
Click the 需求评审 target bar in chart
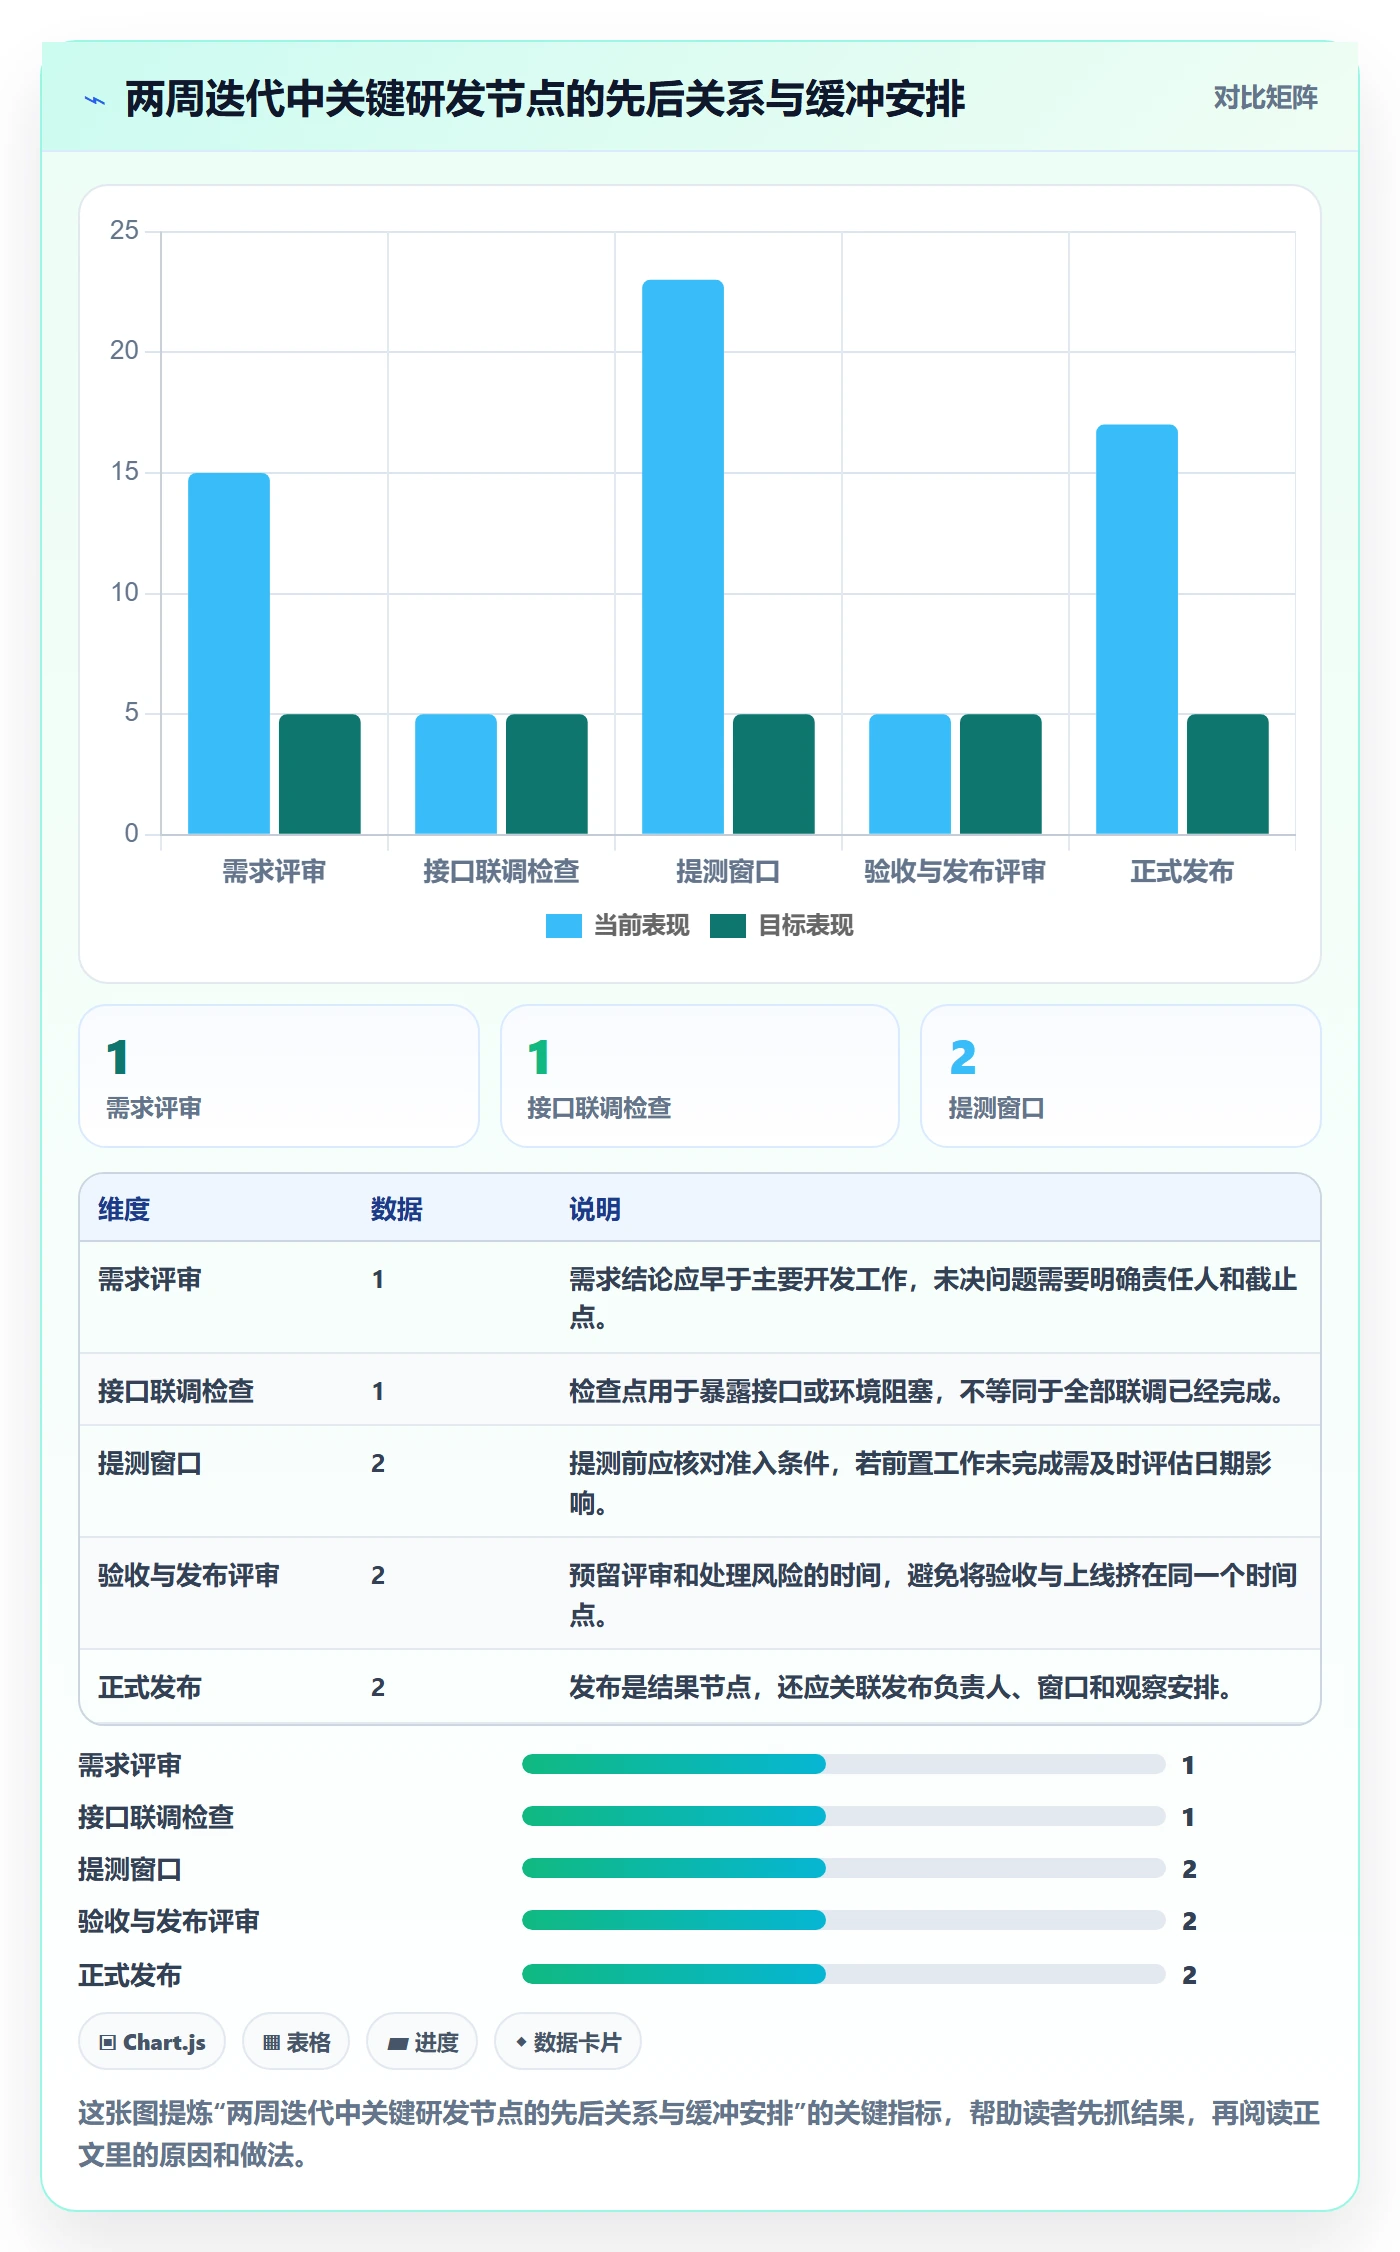point(320,774)
